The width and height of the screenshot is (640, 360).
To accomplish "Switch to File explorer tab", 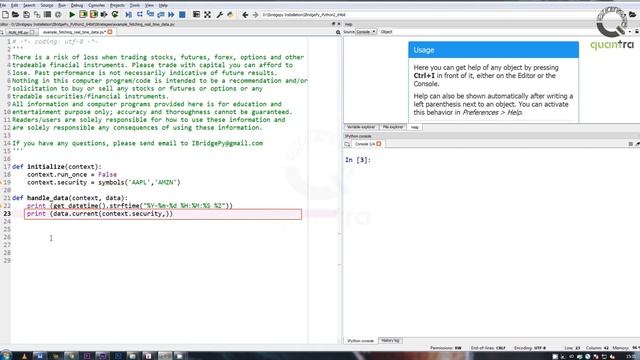I will point(393,127).
